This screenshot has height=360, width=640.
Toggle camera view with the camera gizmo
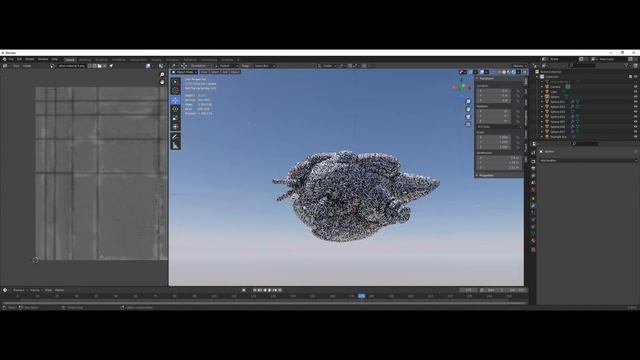tap(468, 117)
